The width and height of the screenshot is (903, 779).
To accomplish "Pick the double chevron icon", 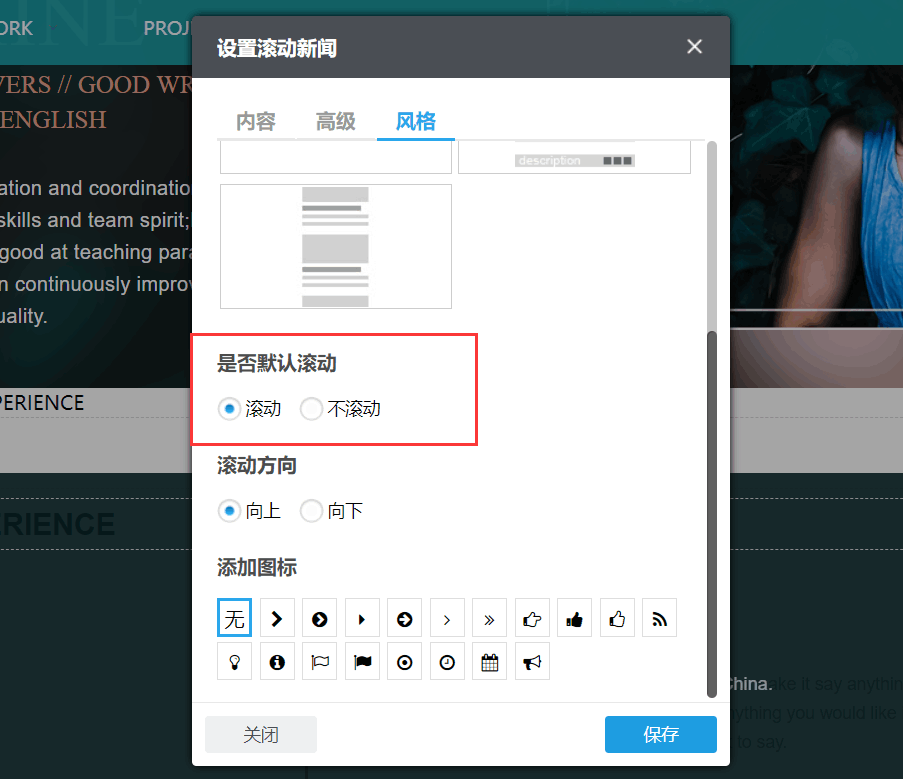I will pyautogui.click(x=489, y=617).
